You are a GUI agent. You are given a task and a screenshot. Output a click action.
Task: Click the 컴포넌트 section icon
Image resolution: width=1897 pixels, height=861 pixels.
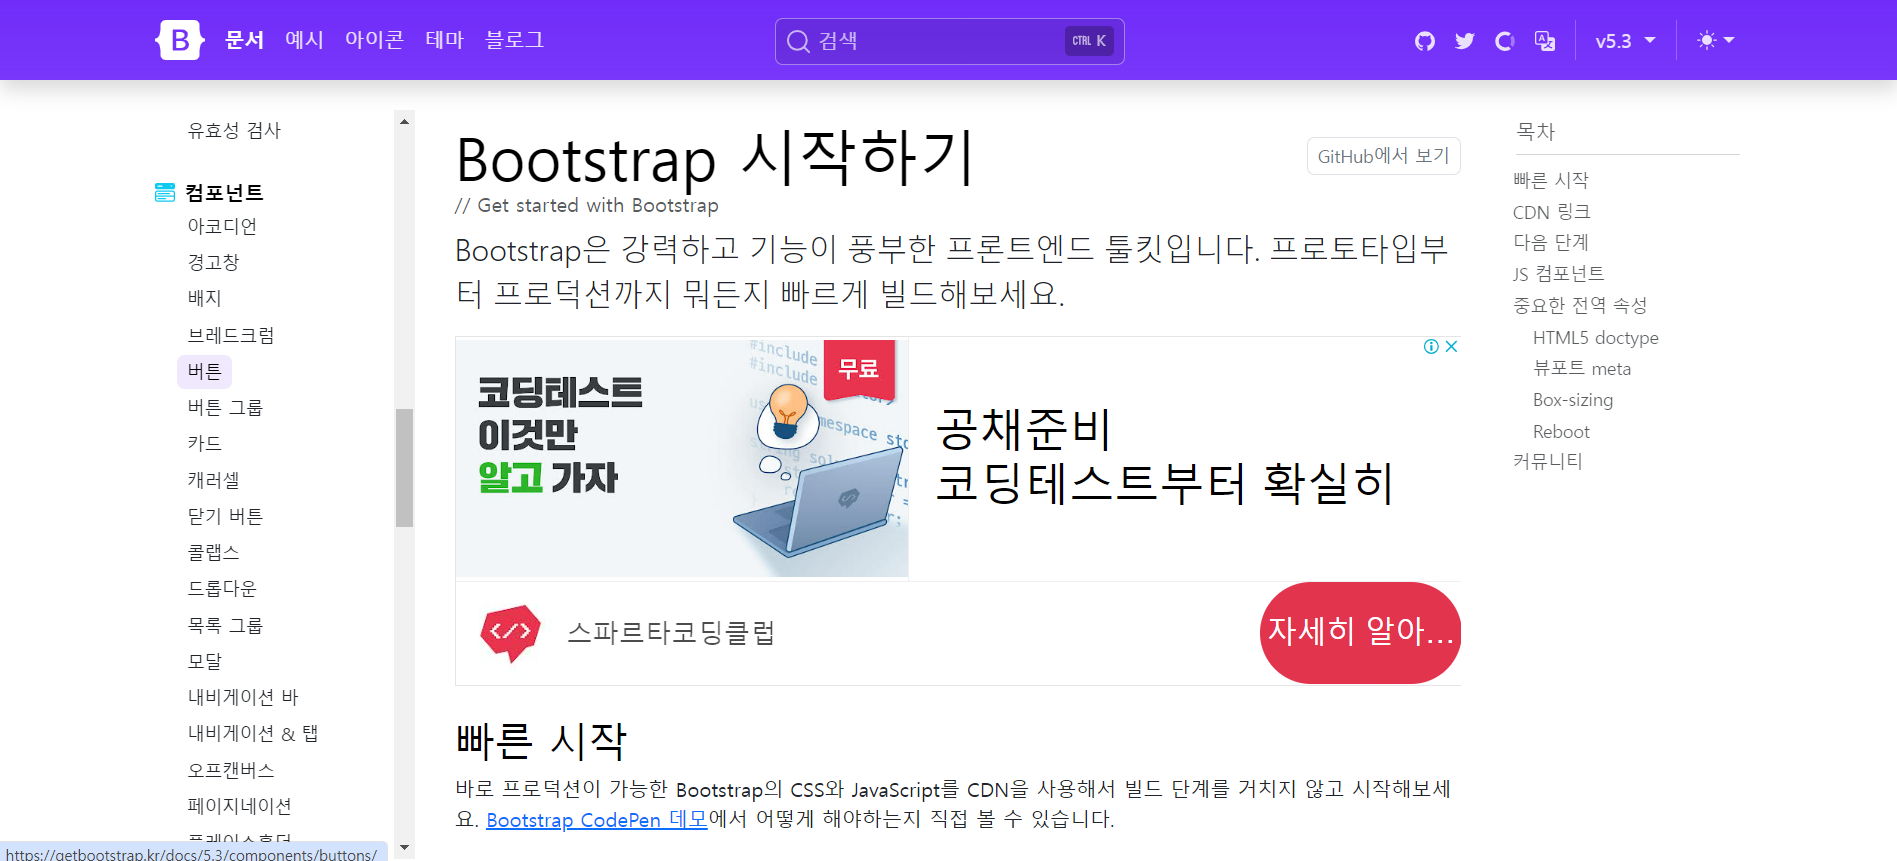coord(165,192)
